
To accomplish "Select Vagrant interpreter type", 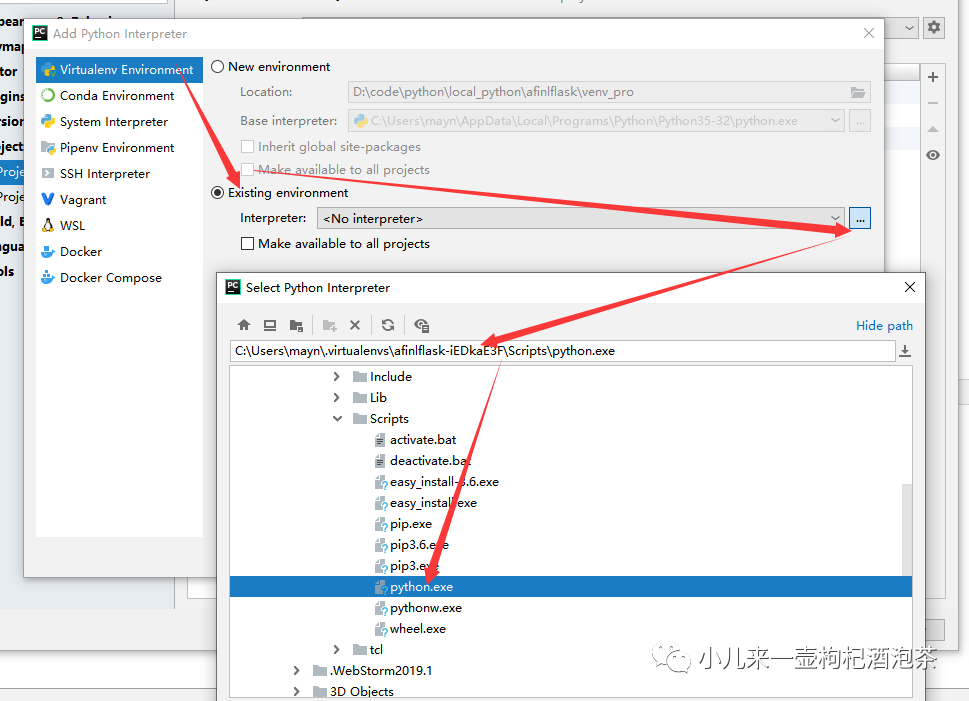I will point(119,200).
